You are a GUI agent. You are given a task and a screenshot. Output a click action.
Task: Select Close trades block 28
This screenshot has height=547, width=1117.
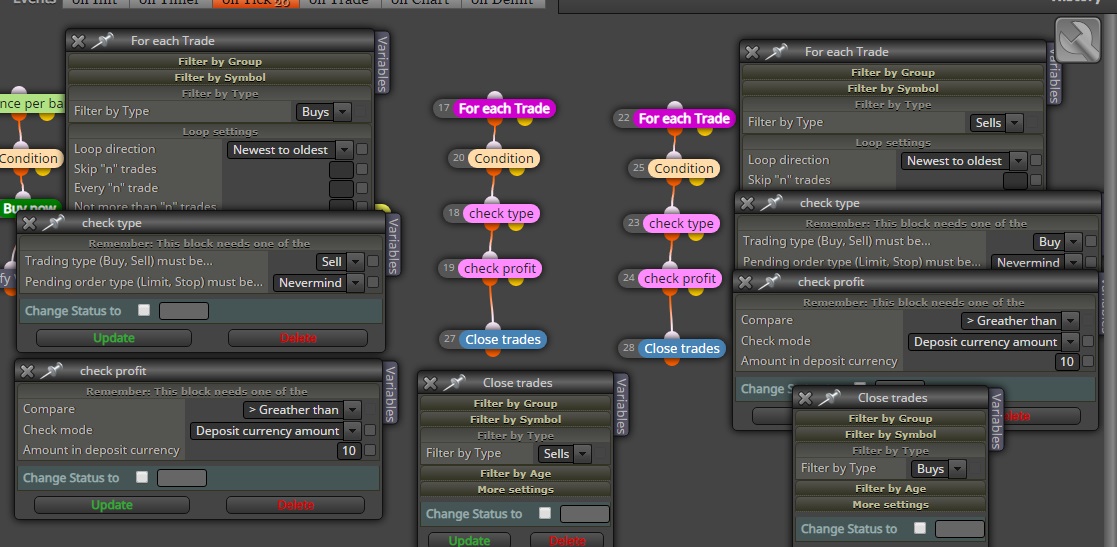(682, 348)
